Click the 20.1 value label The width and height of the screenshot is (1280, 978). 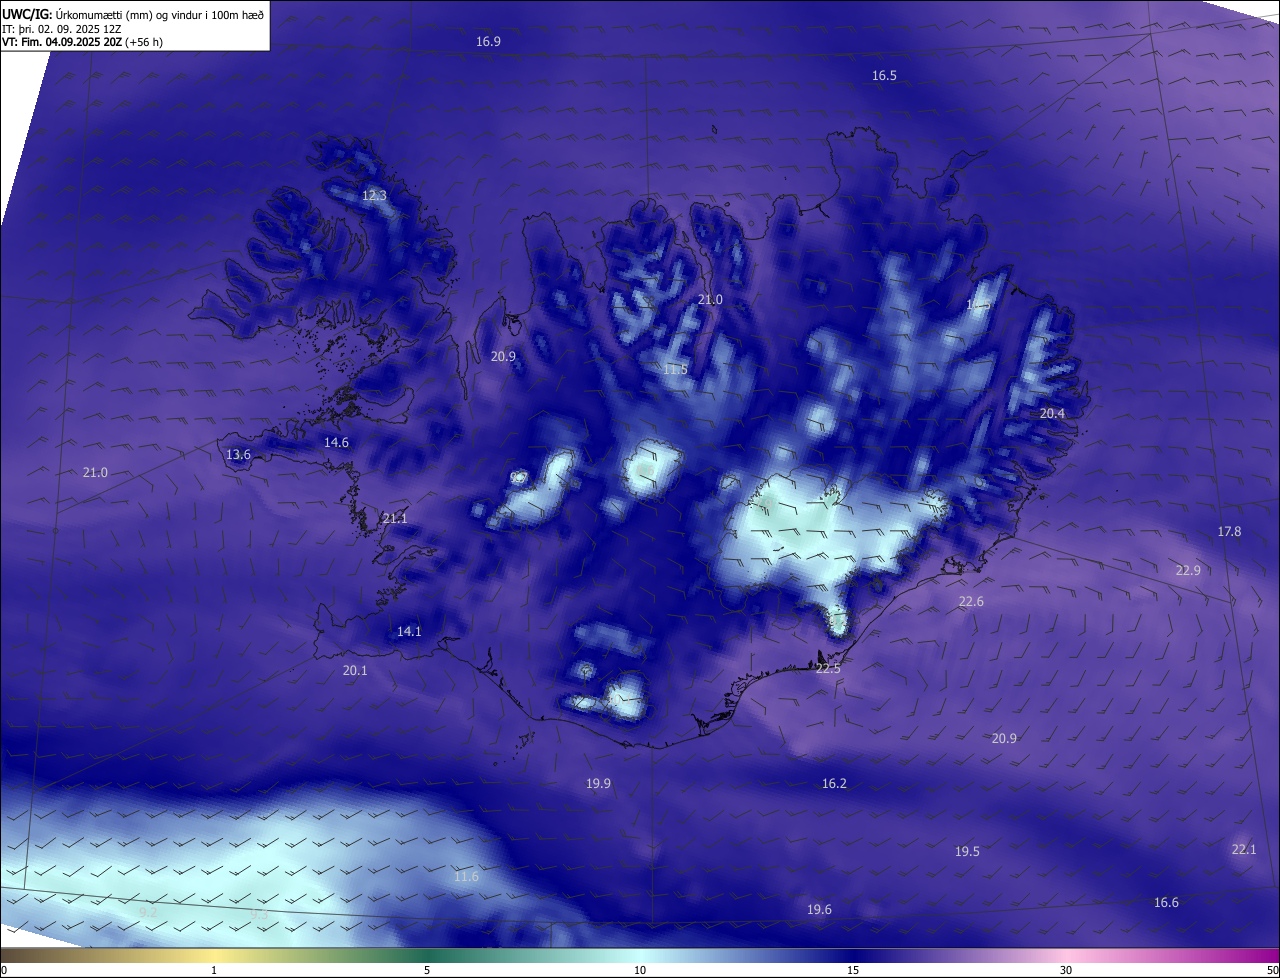[x=355, y=671]
